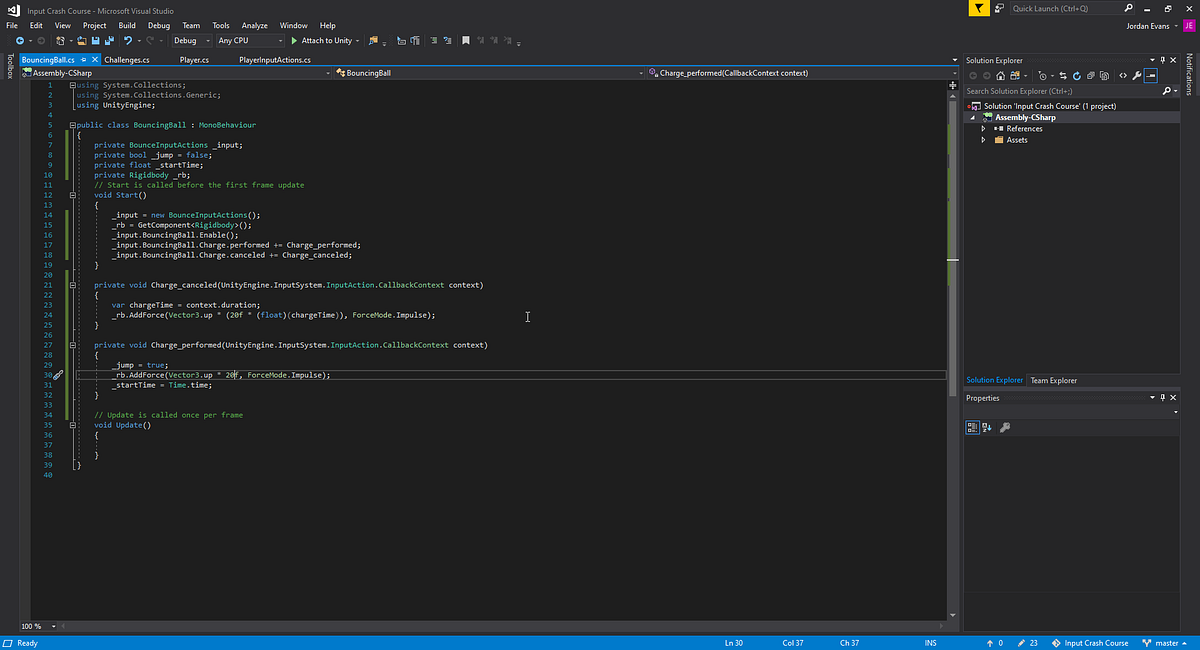Open the Pending Changes Filter icon in Solution Explorer
Image resolution: width=1200 pixels, height=650 pixels.
tap(1043, 76)
